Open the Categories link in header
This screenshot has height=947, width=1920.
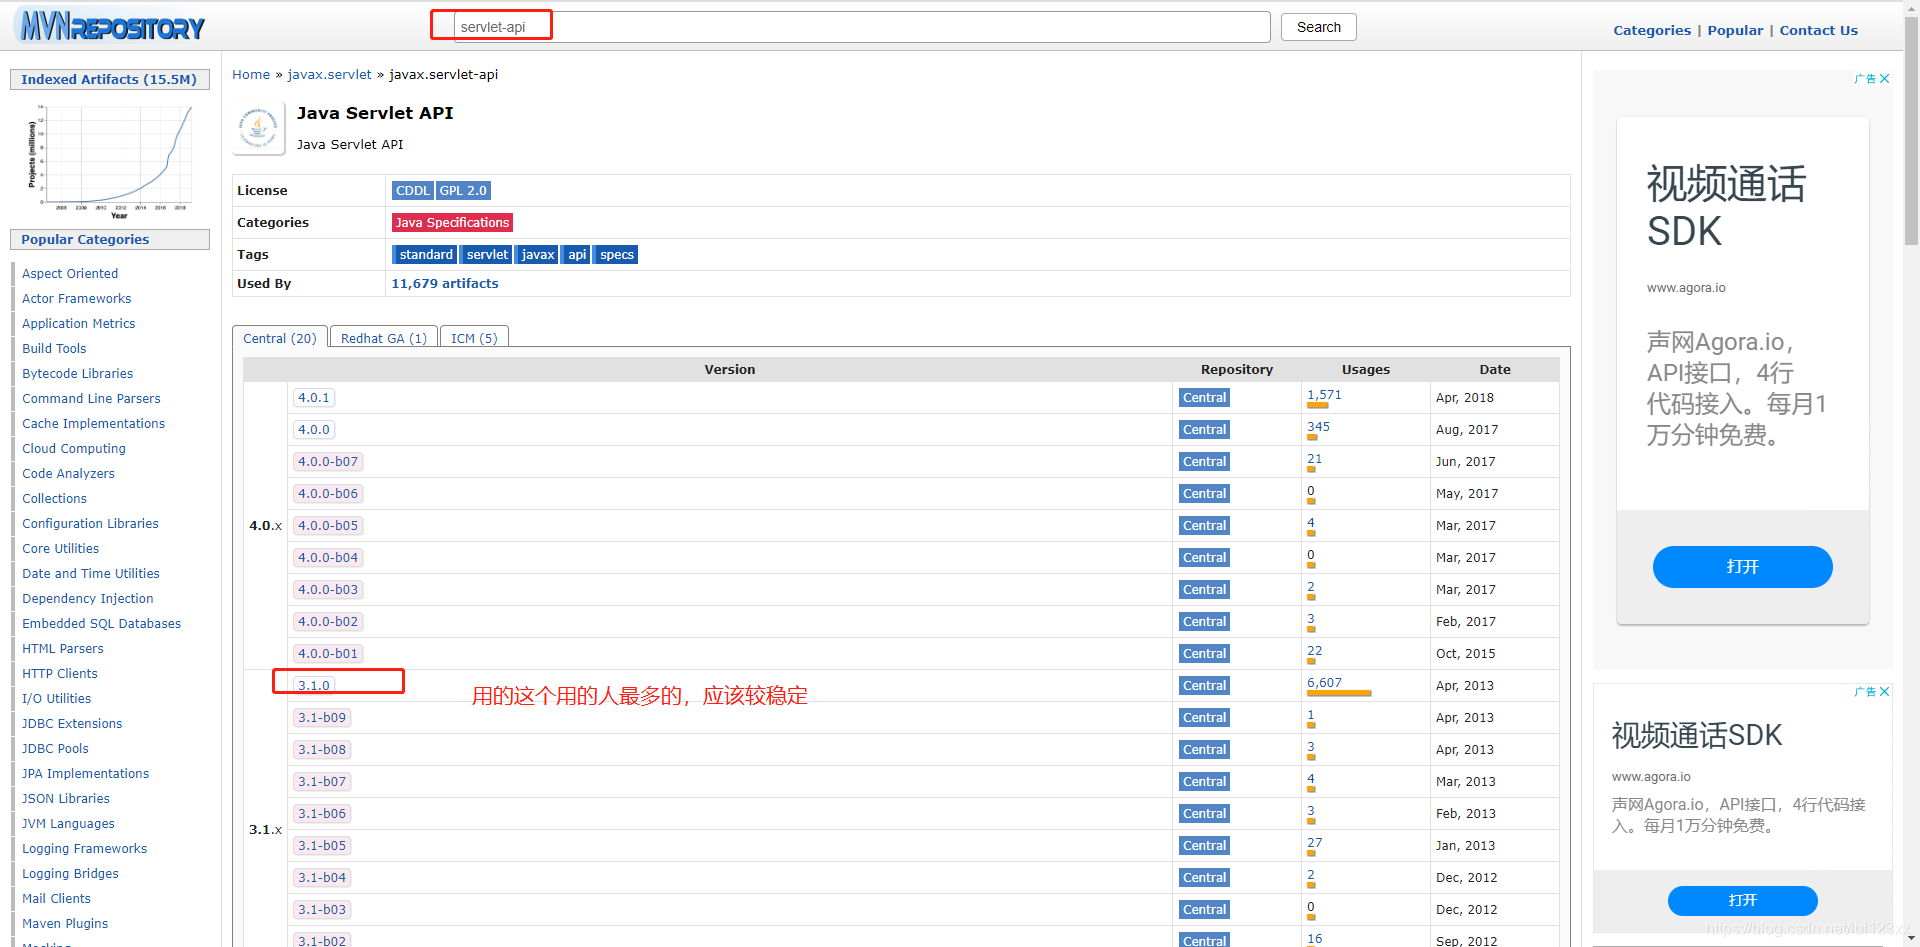1652,30
